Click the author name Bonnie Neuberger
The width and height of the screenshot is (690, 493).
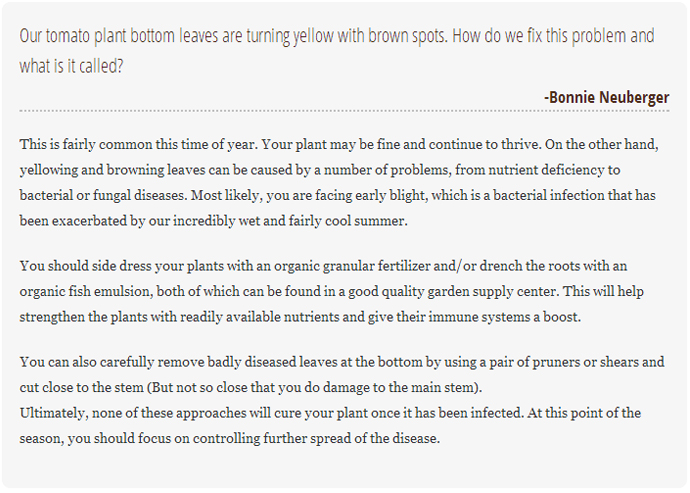pos(606,97)
